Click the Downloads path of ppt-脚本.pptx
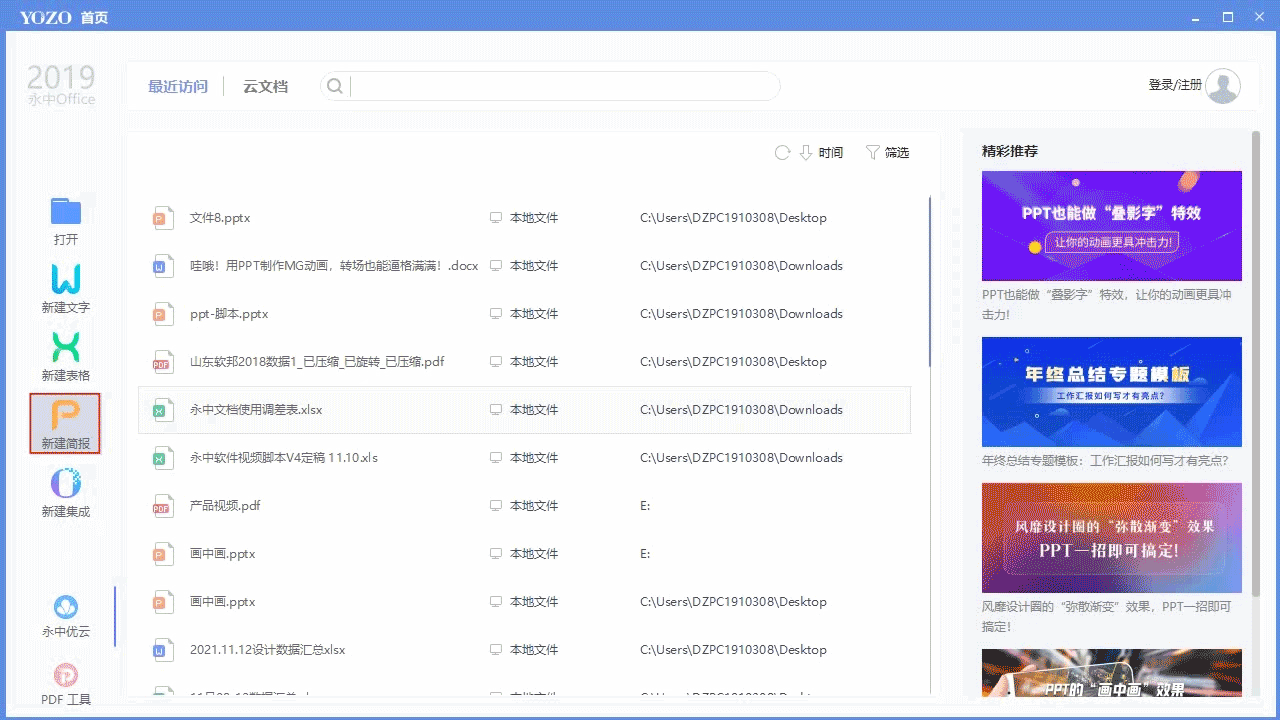Image resolution: width=1280 pixels, height=720 pixels. [x=741, y=314]
